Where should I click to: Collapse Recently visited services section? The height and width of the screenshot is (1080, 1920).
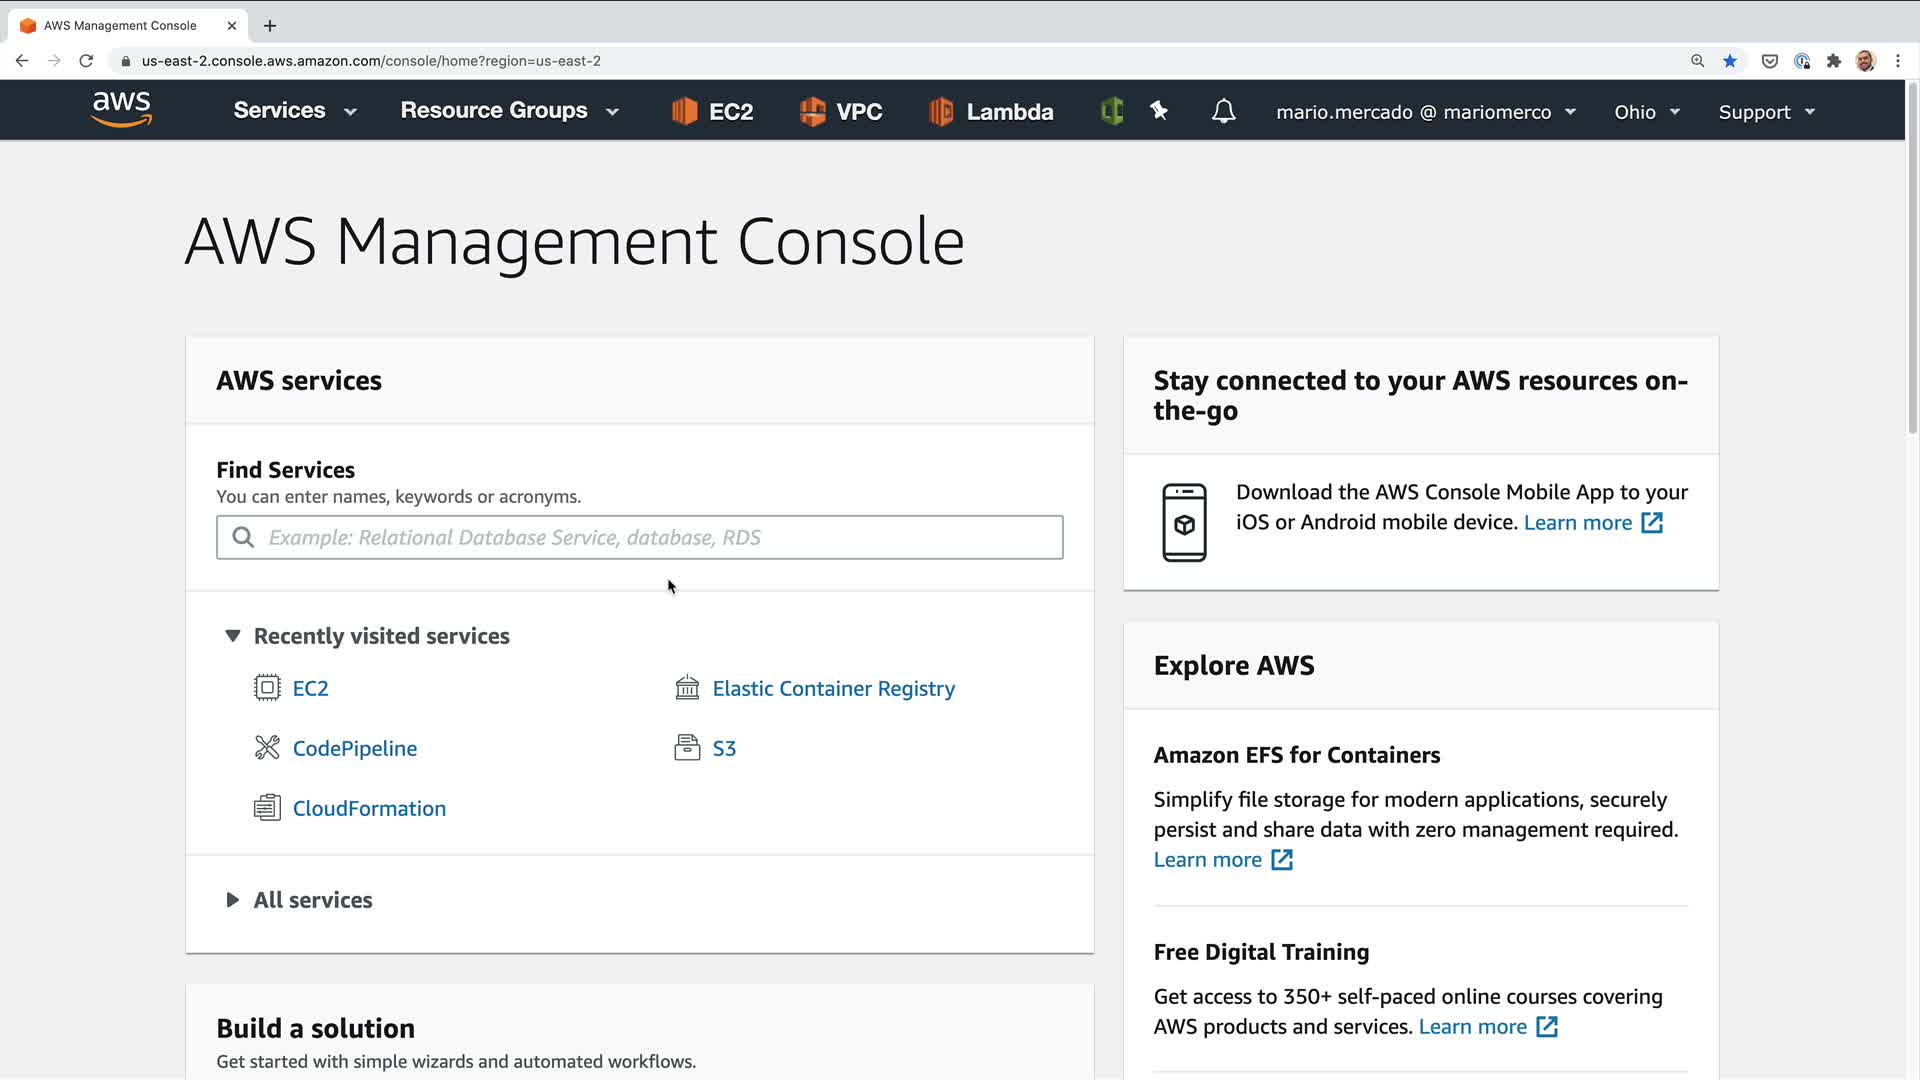point(233,636)
